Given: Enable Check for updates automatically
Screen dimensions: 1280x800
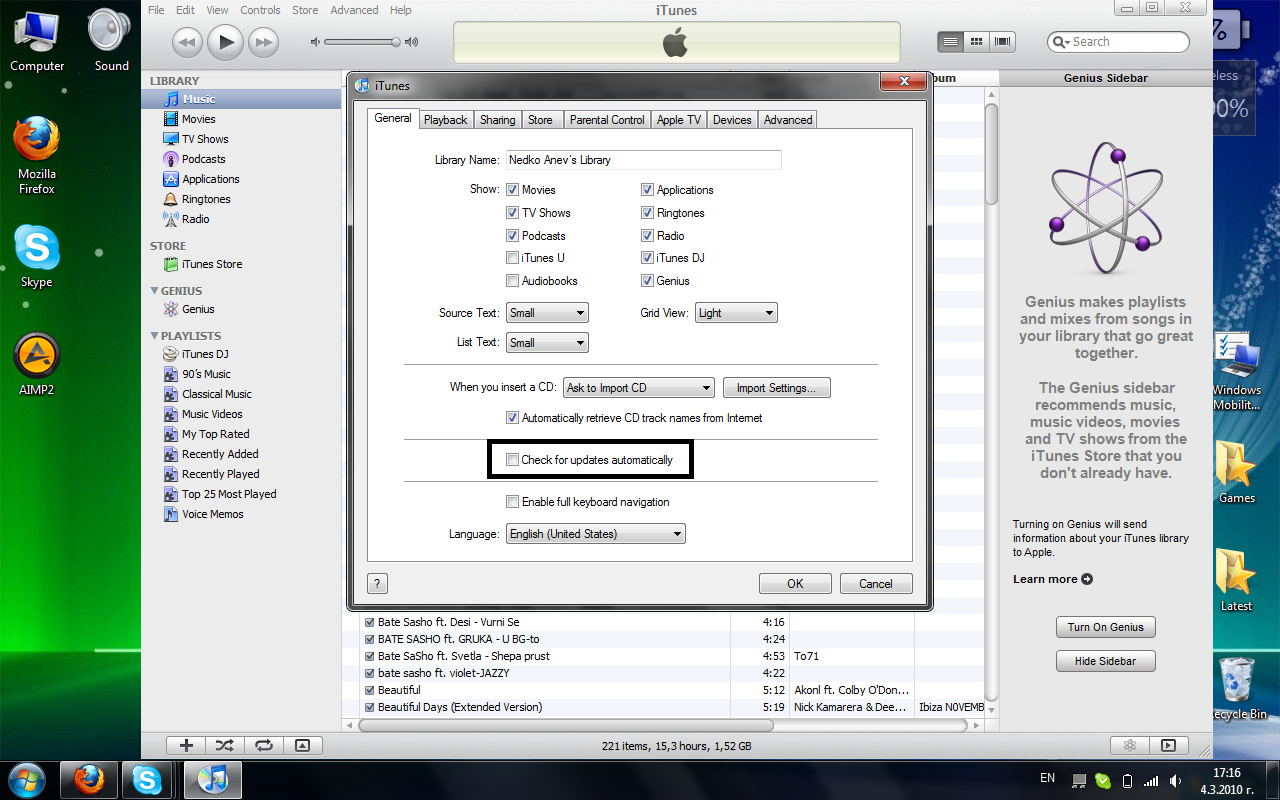Looking at the screenshot, I should click(x=513, y=460).
